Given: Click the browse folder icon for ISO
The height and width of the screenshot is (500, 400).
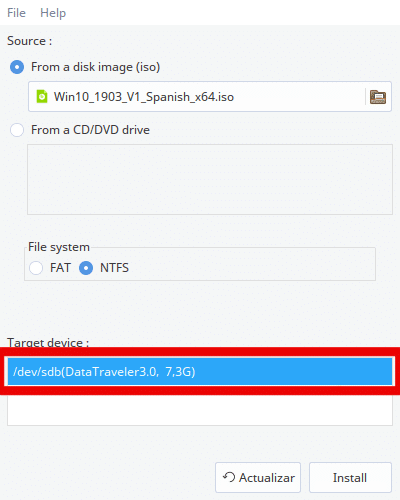Looking at the screenshot, I should tap(378, 97).
